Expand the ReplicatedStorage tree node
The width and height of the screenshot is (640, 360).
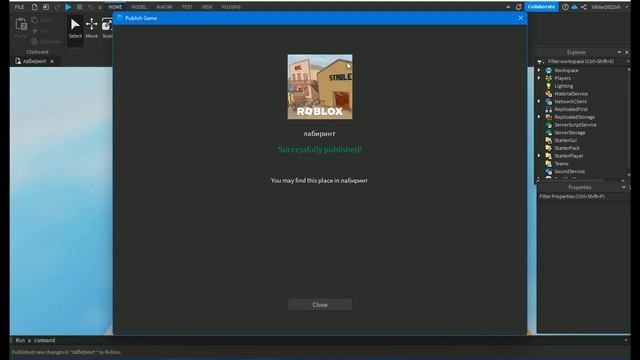pos(539,117)
